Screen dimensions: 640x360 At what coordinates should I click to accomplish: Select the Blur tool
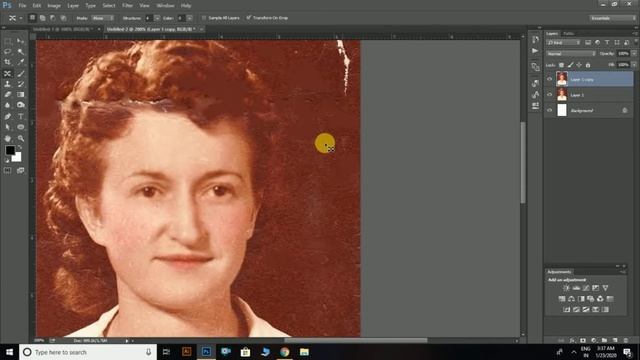point(8,105)
